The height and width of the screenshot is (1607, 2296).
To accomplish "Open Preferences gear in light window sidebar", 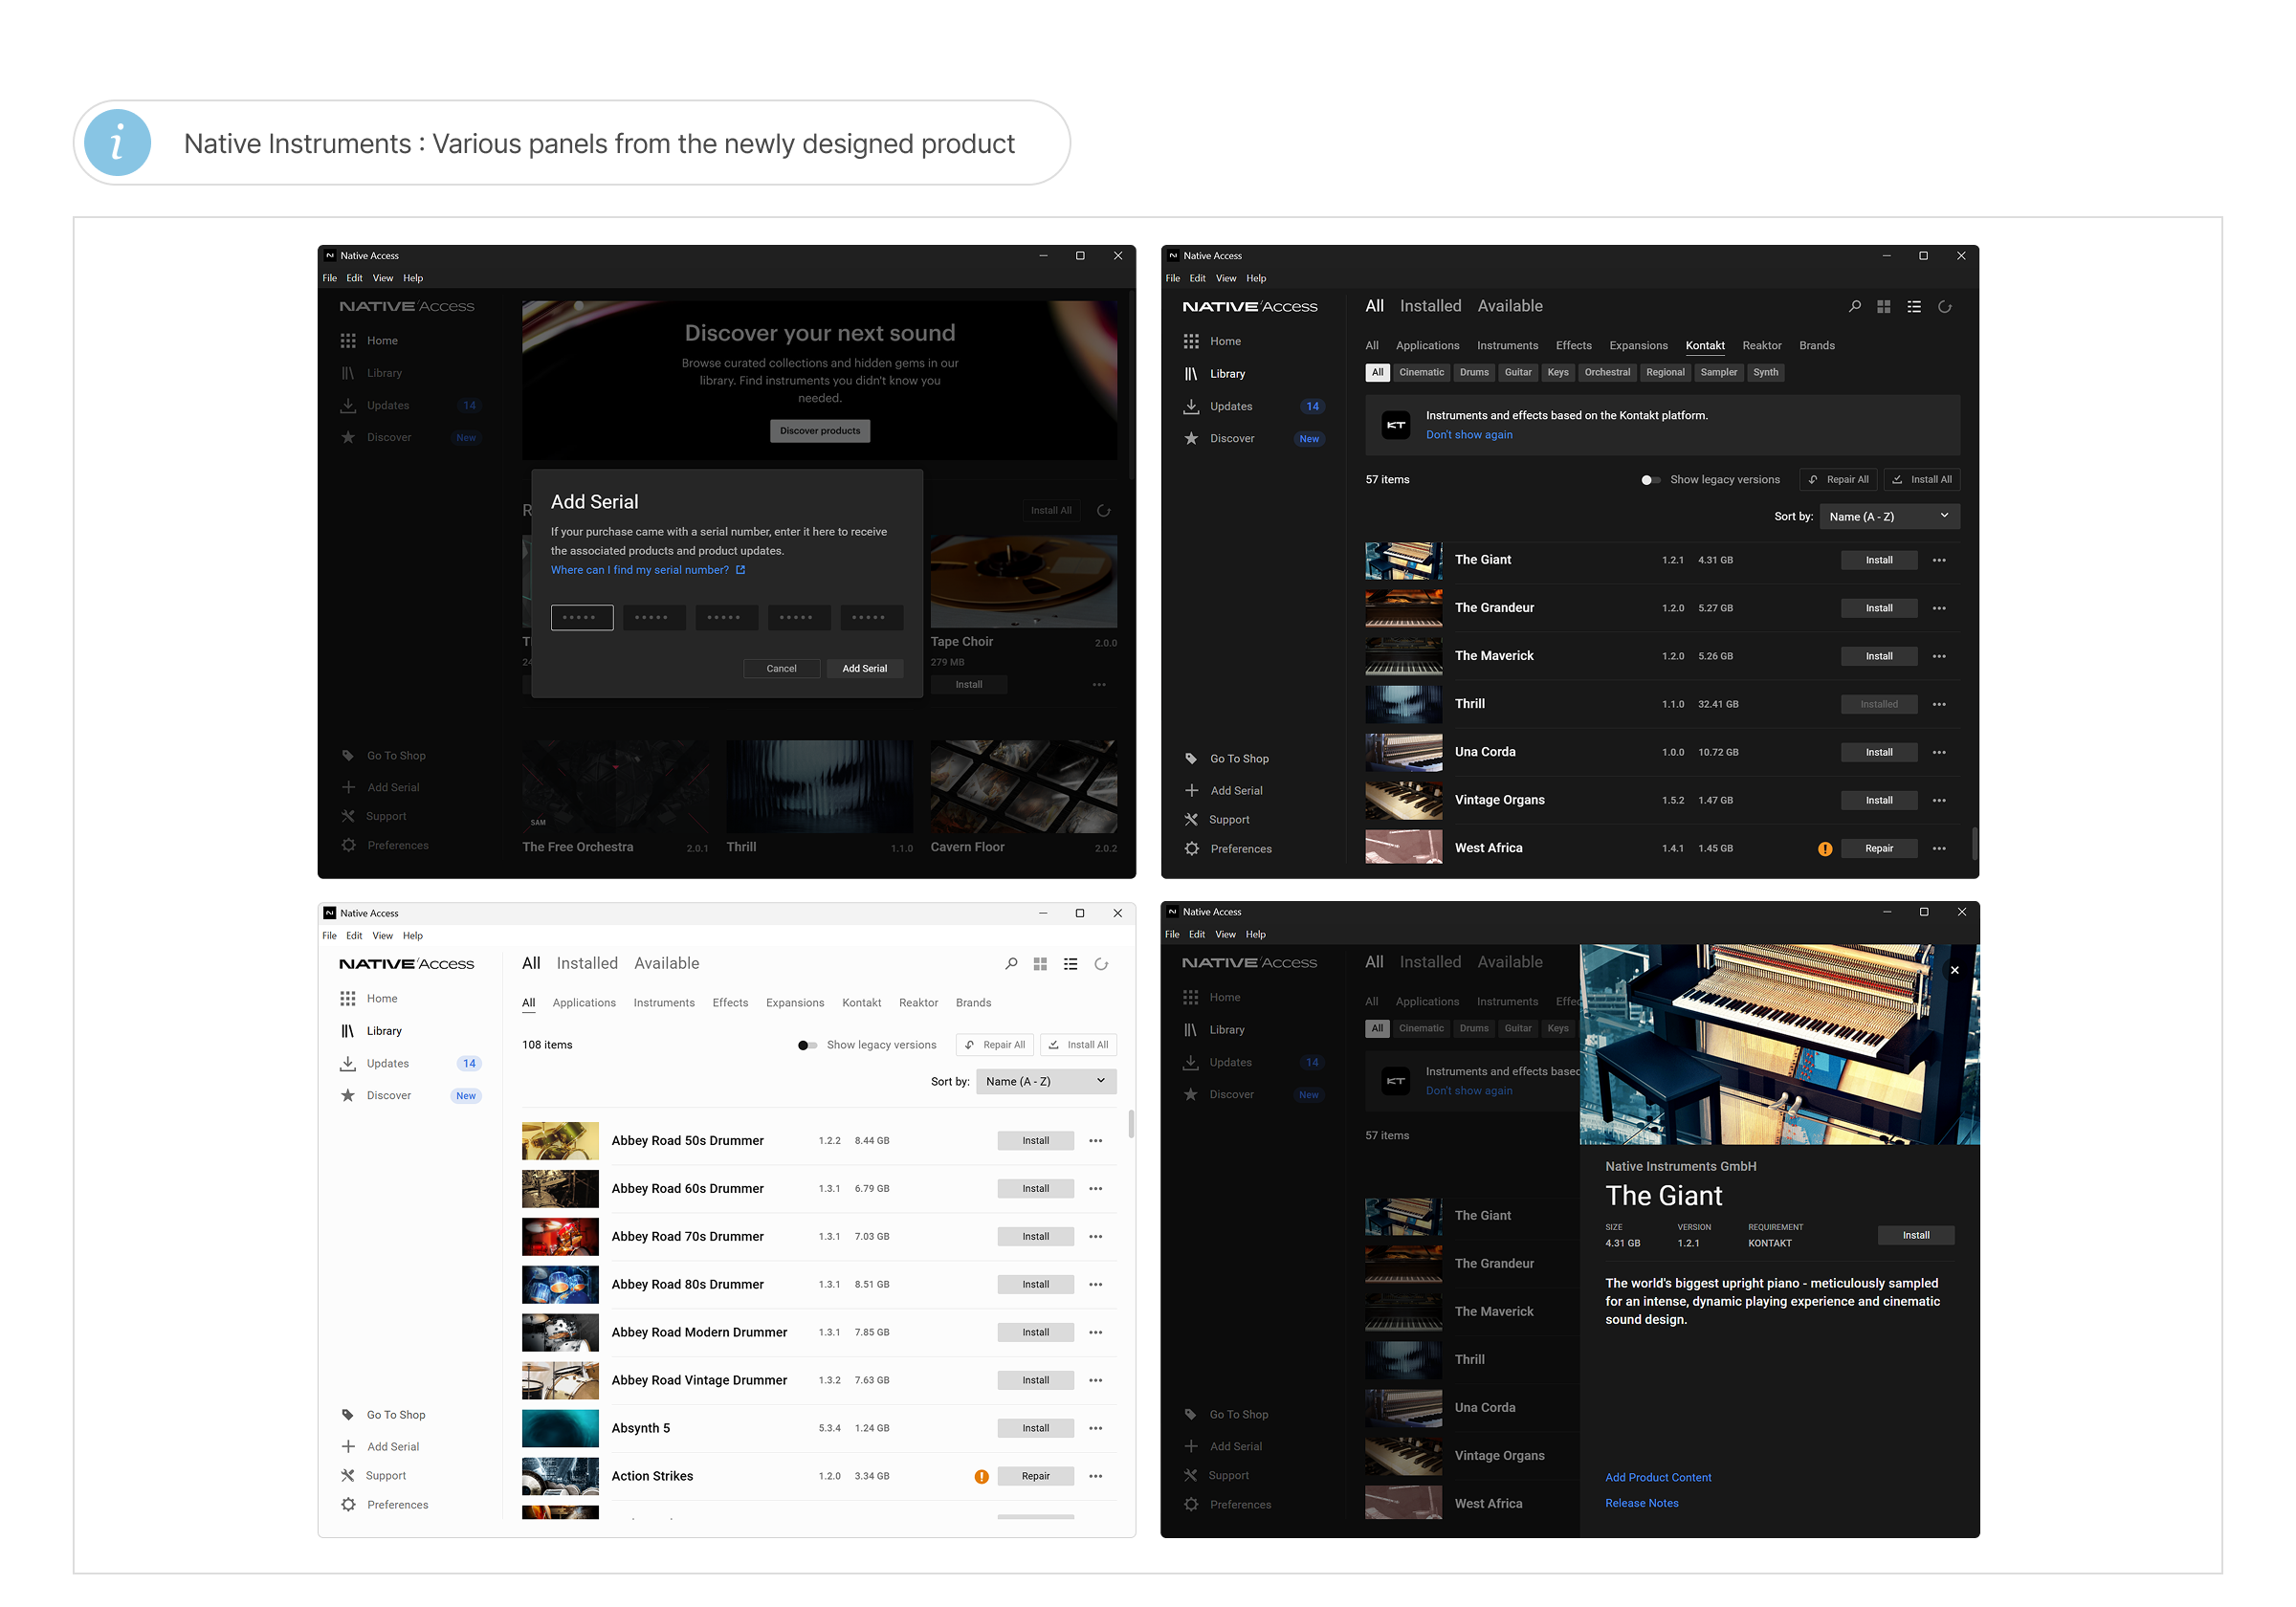I will [348, 1504].
